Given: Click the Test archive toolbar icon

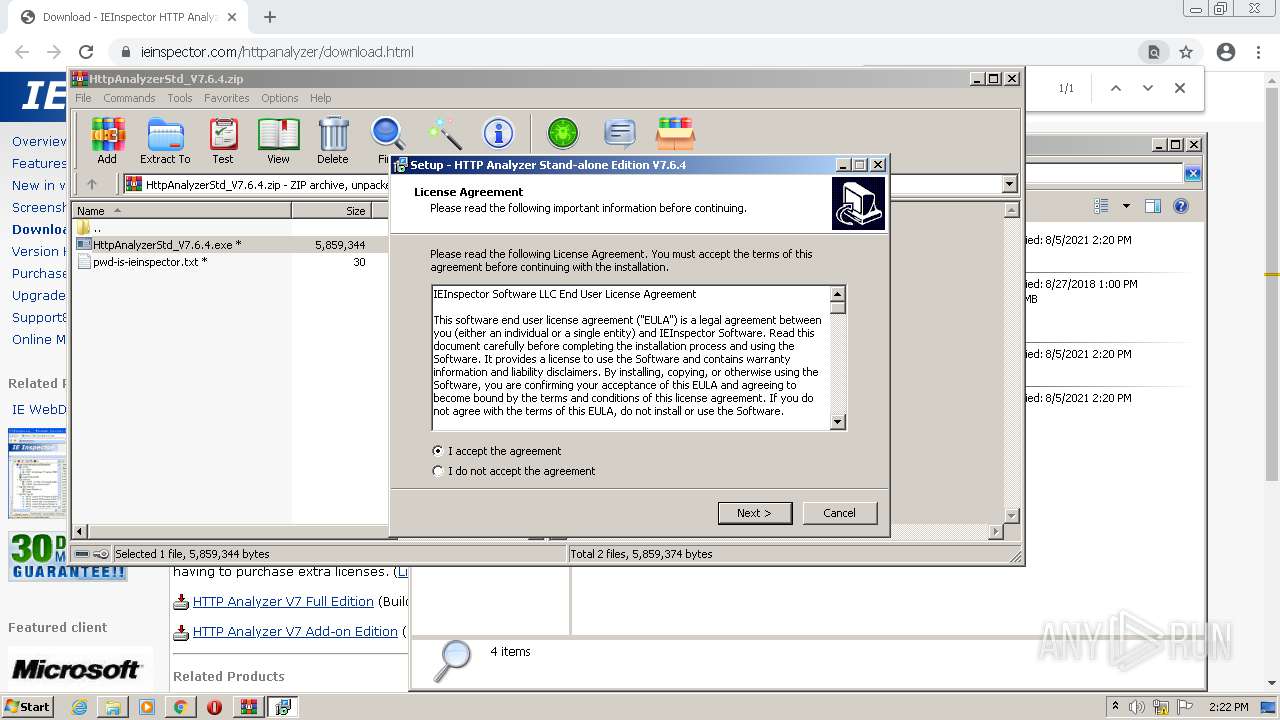Looking at the screenshot, I should tap(223, 140).
